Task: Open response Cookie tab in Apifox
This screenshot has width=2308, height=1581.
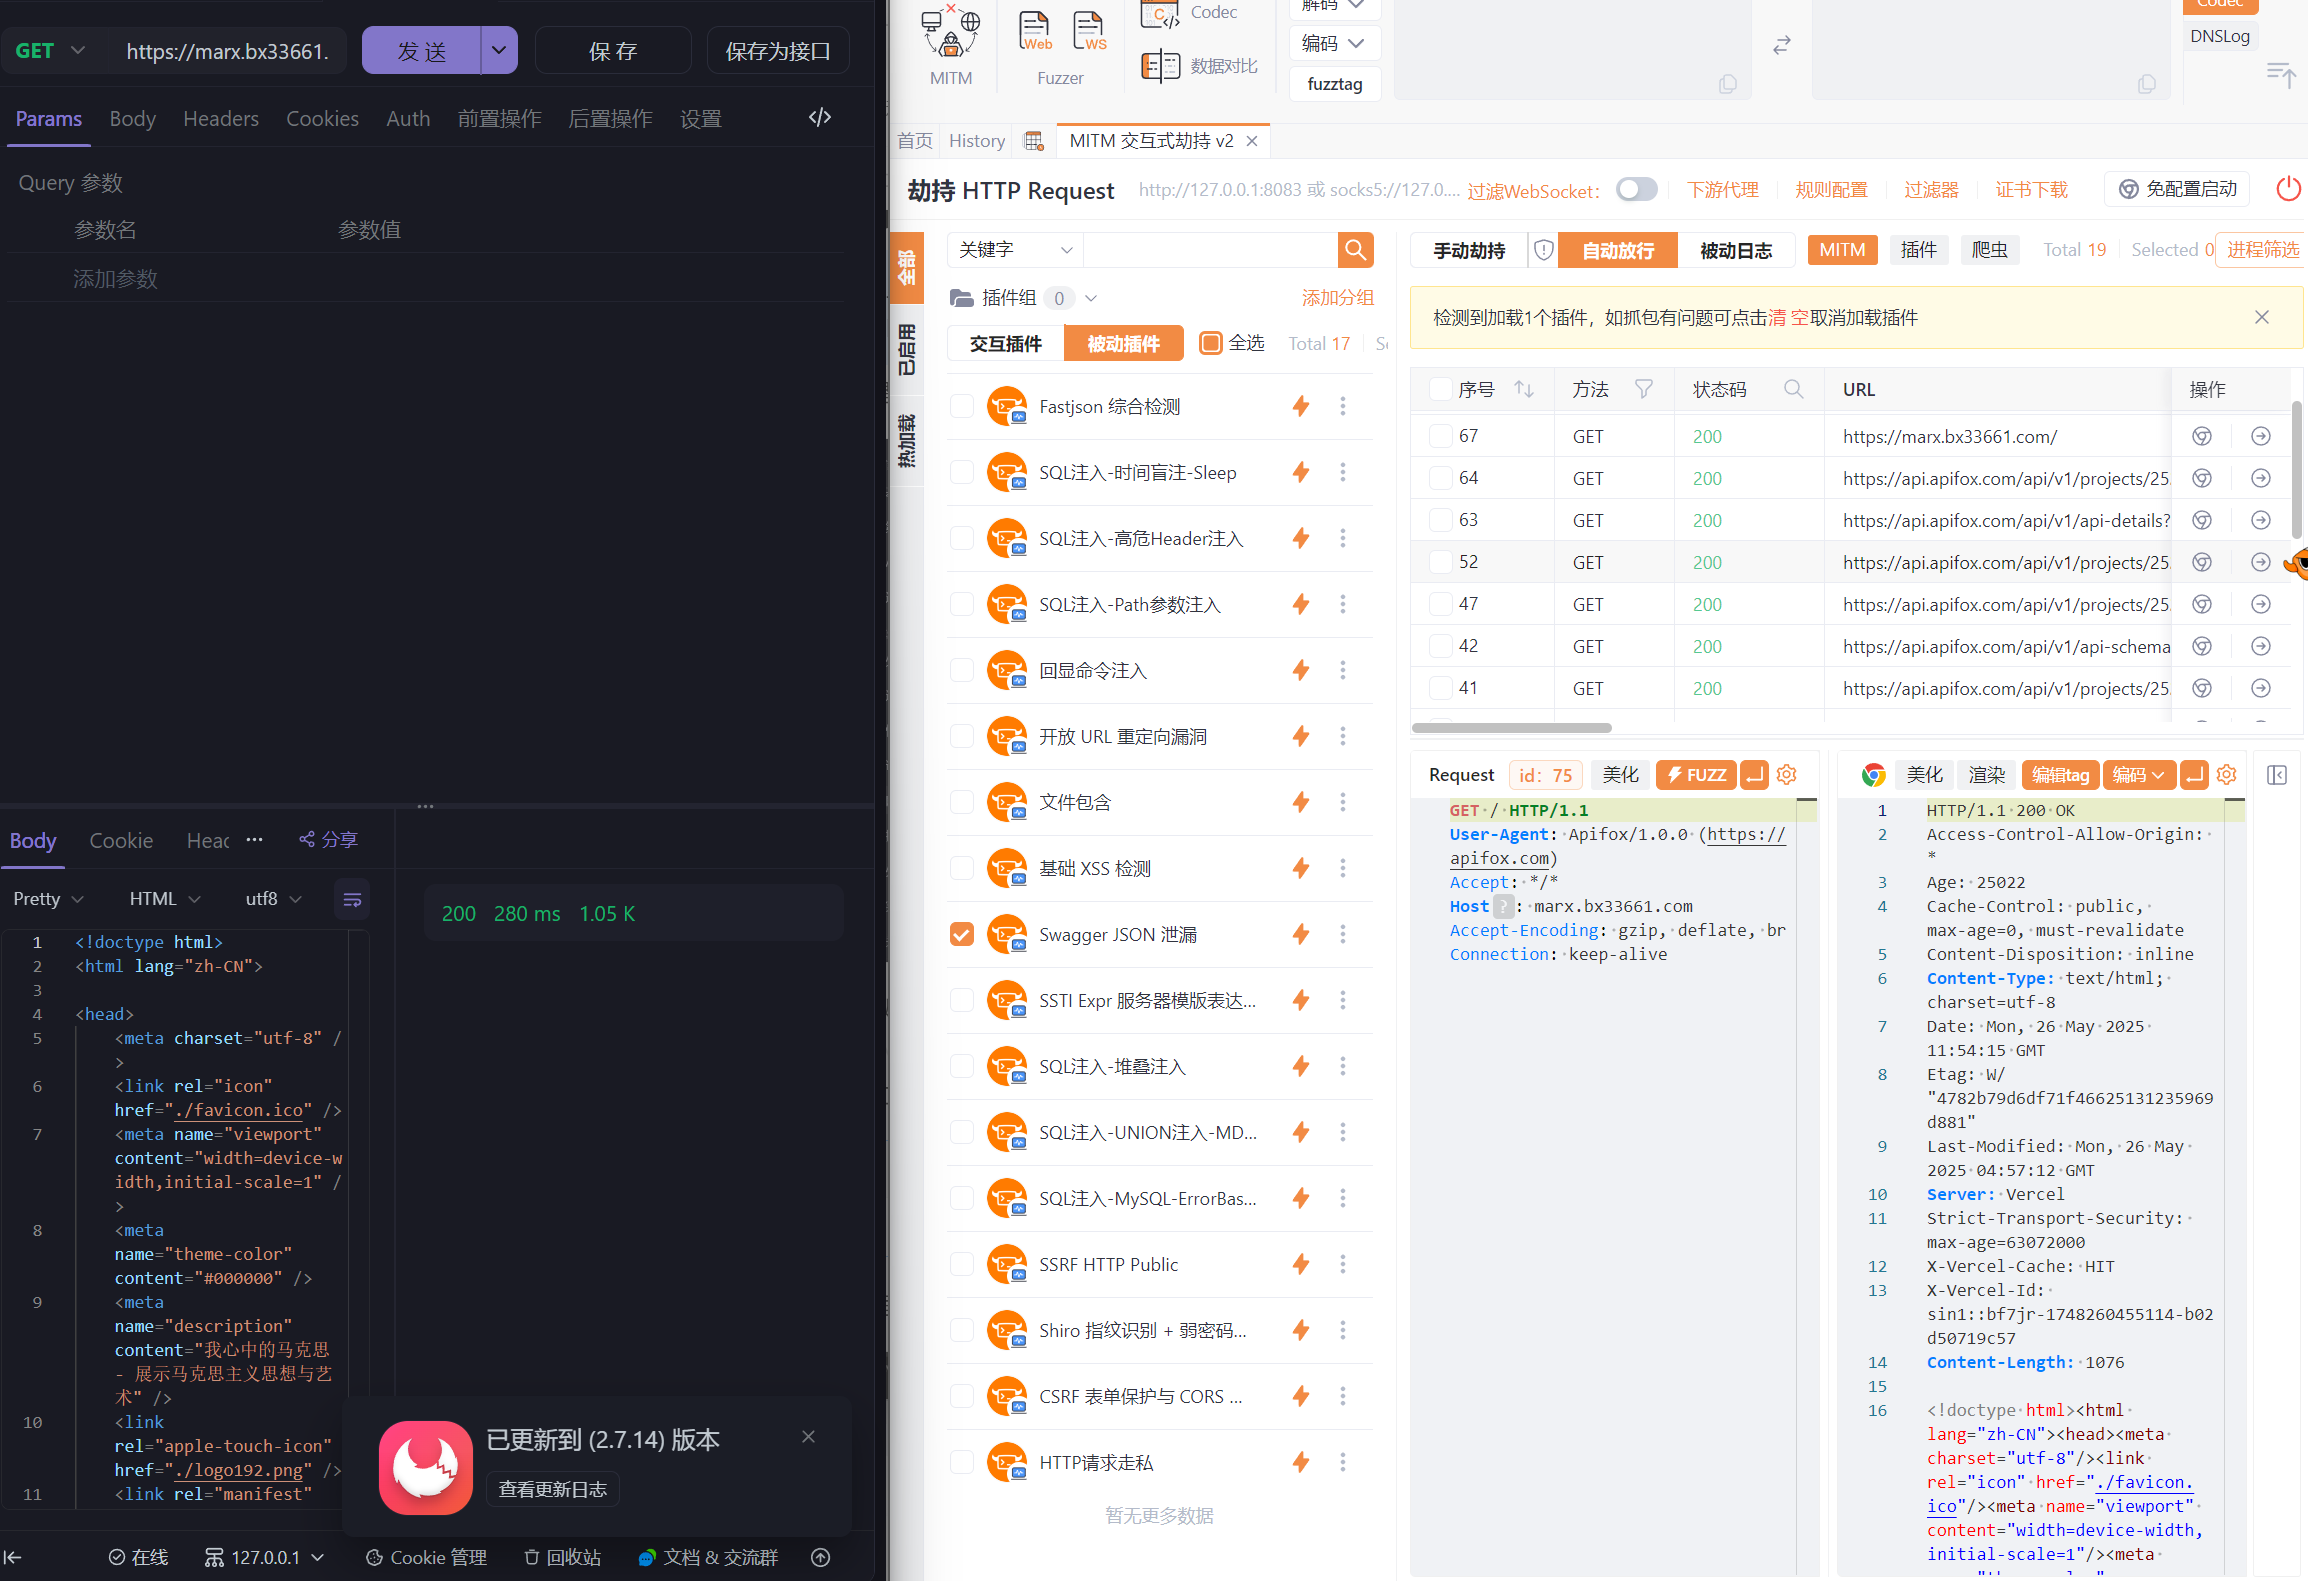Action: 121,840
